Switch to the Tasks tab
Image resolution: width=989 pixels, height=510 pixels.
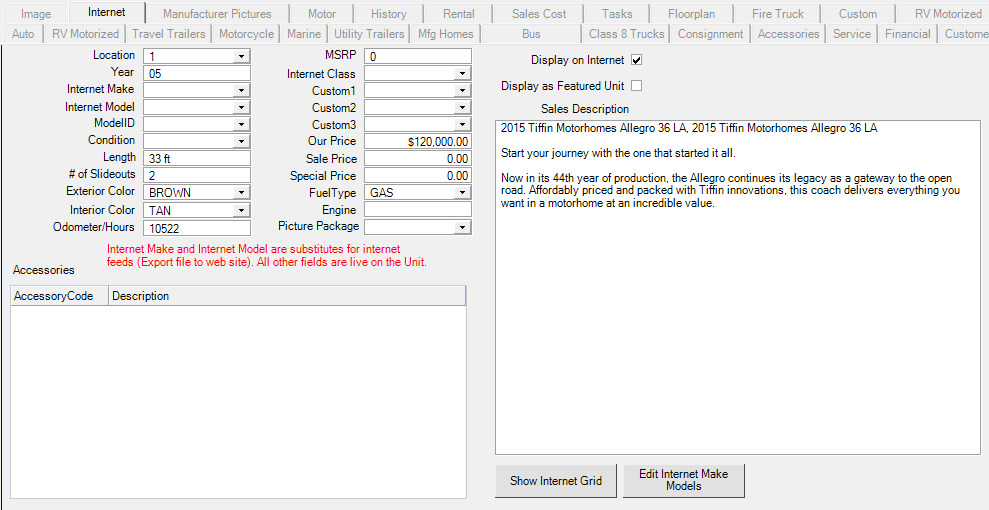pos(617,14)
